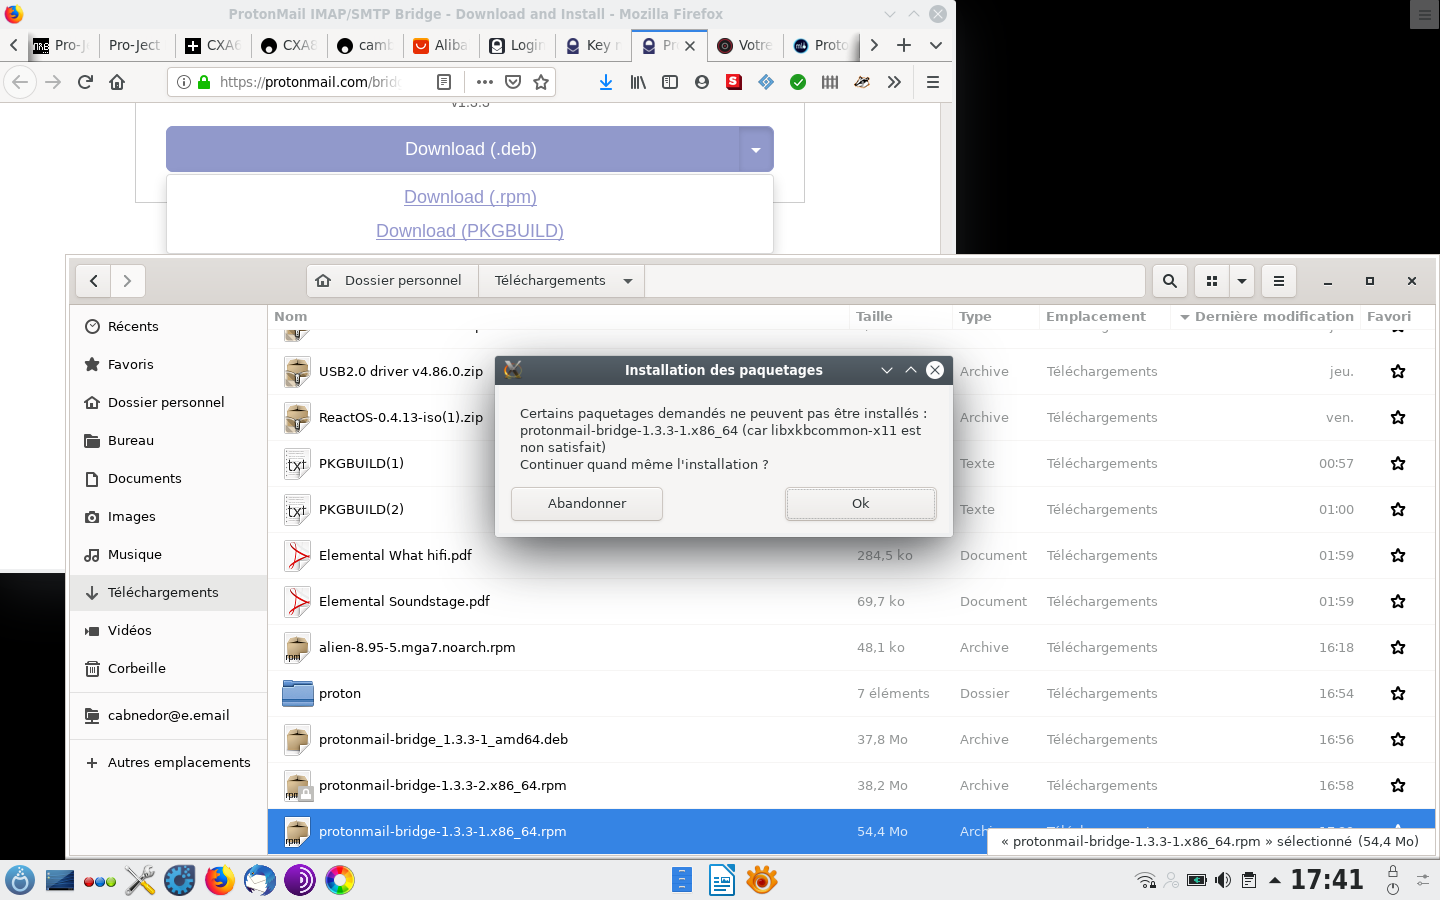The height and width of the screenshot is (900, 1440).
Task: Bookmark this page with star icon
Action: (541, 82)
